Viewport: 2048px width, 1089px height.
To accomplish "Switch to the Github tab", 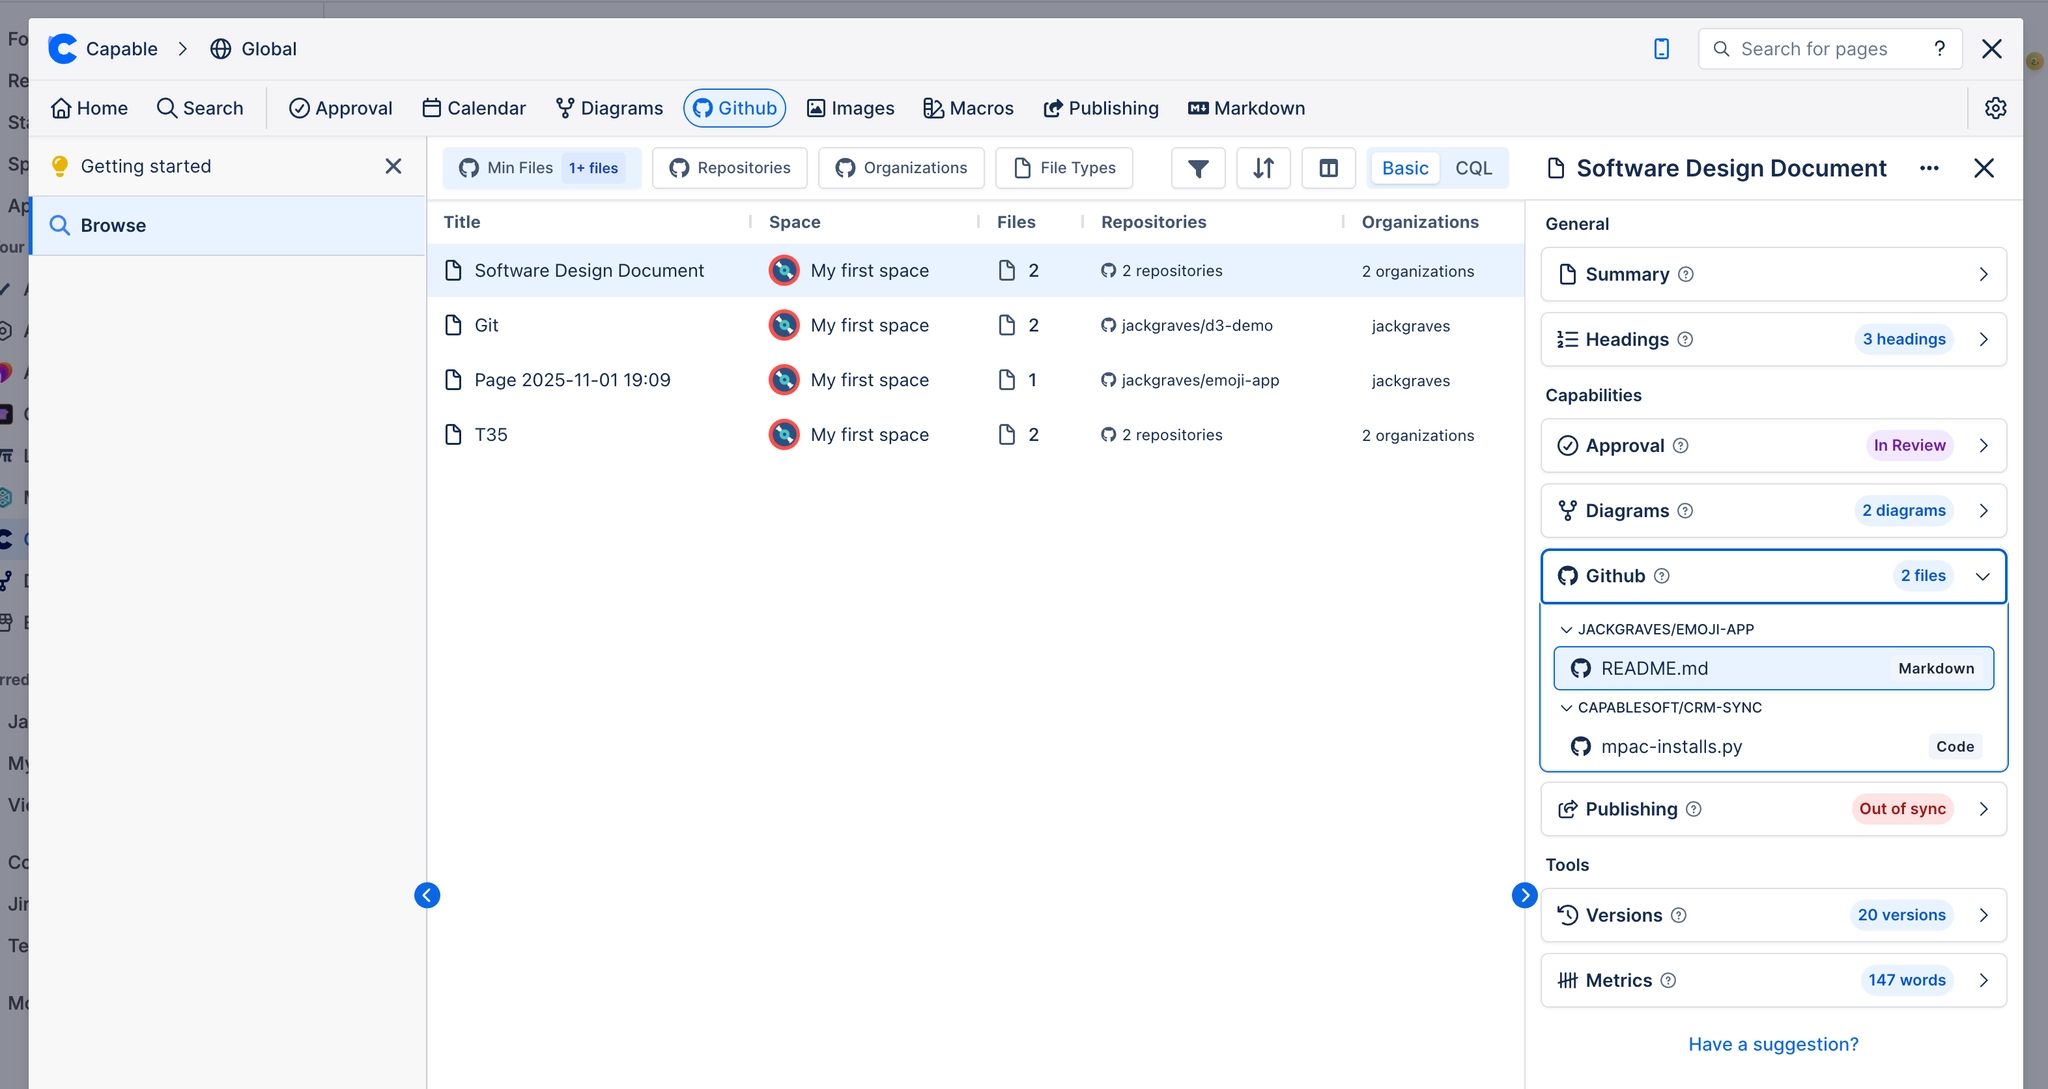I will (x=734, y=108).
